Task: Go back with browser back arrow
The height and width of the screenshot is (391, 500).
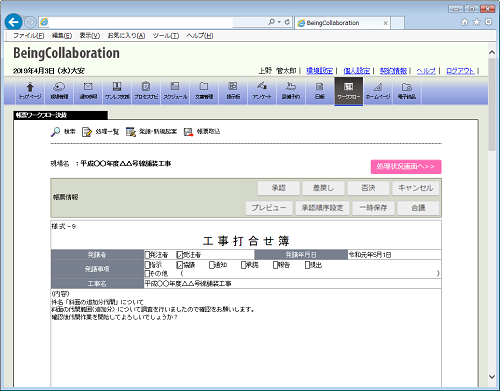Action: (14, 22)
